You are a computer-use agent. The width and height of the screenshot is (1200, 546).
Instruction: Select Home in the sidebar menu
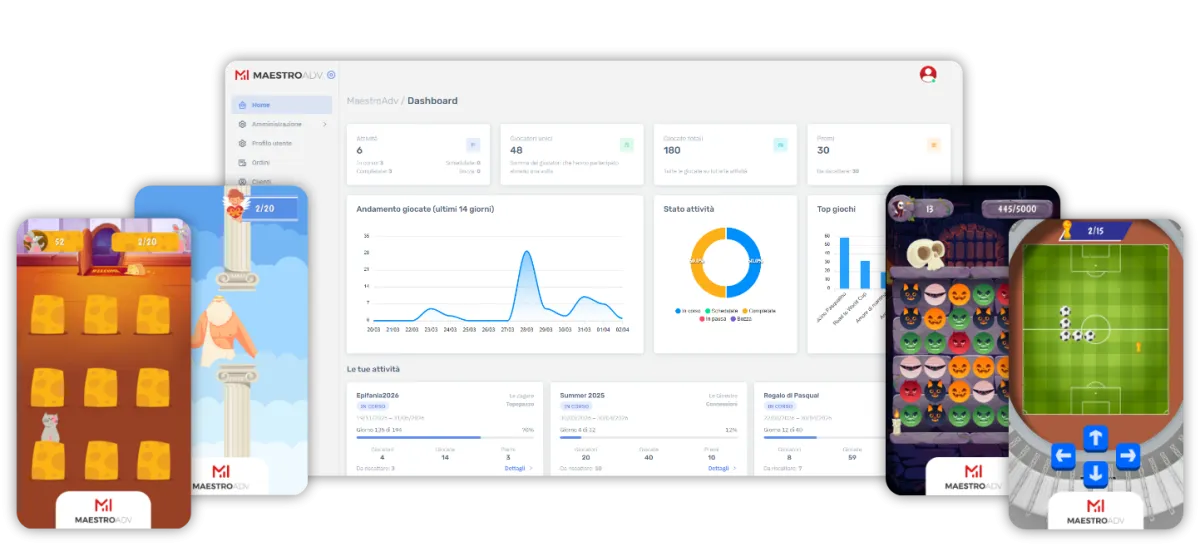(x=260, y=105)
